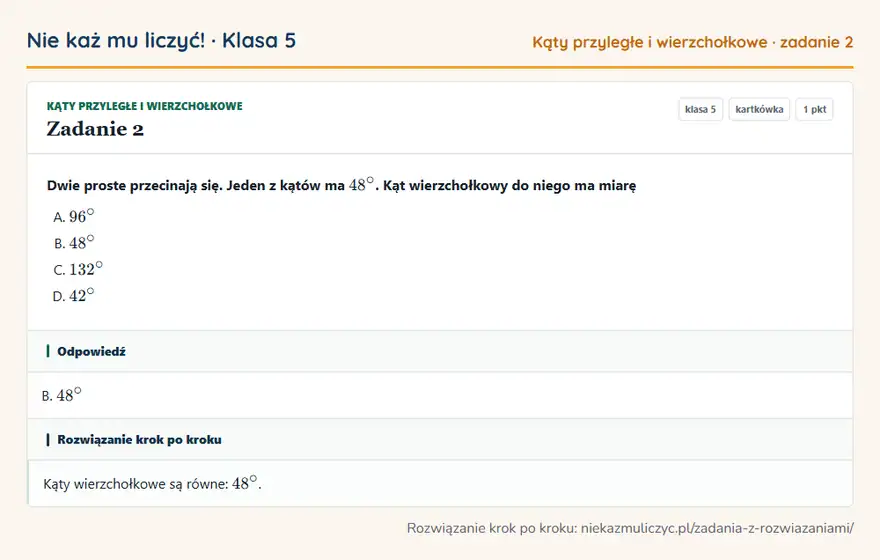
Task: Click the 'Nie każ mu liczyć! · Klasa 5' title
Action: coord(161,41)
